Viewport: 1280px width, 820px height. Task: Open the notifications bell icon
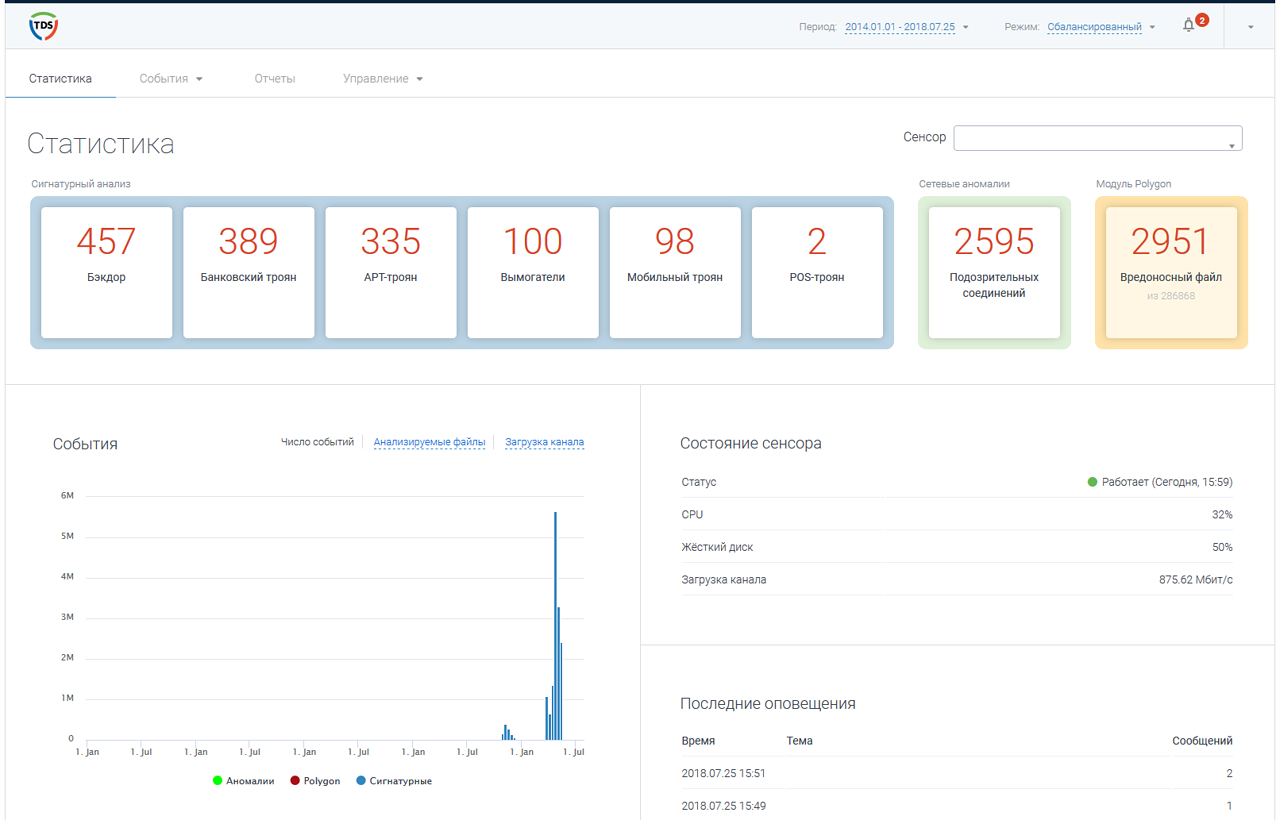pyautogui.click(x=1188, y=26)
